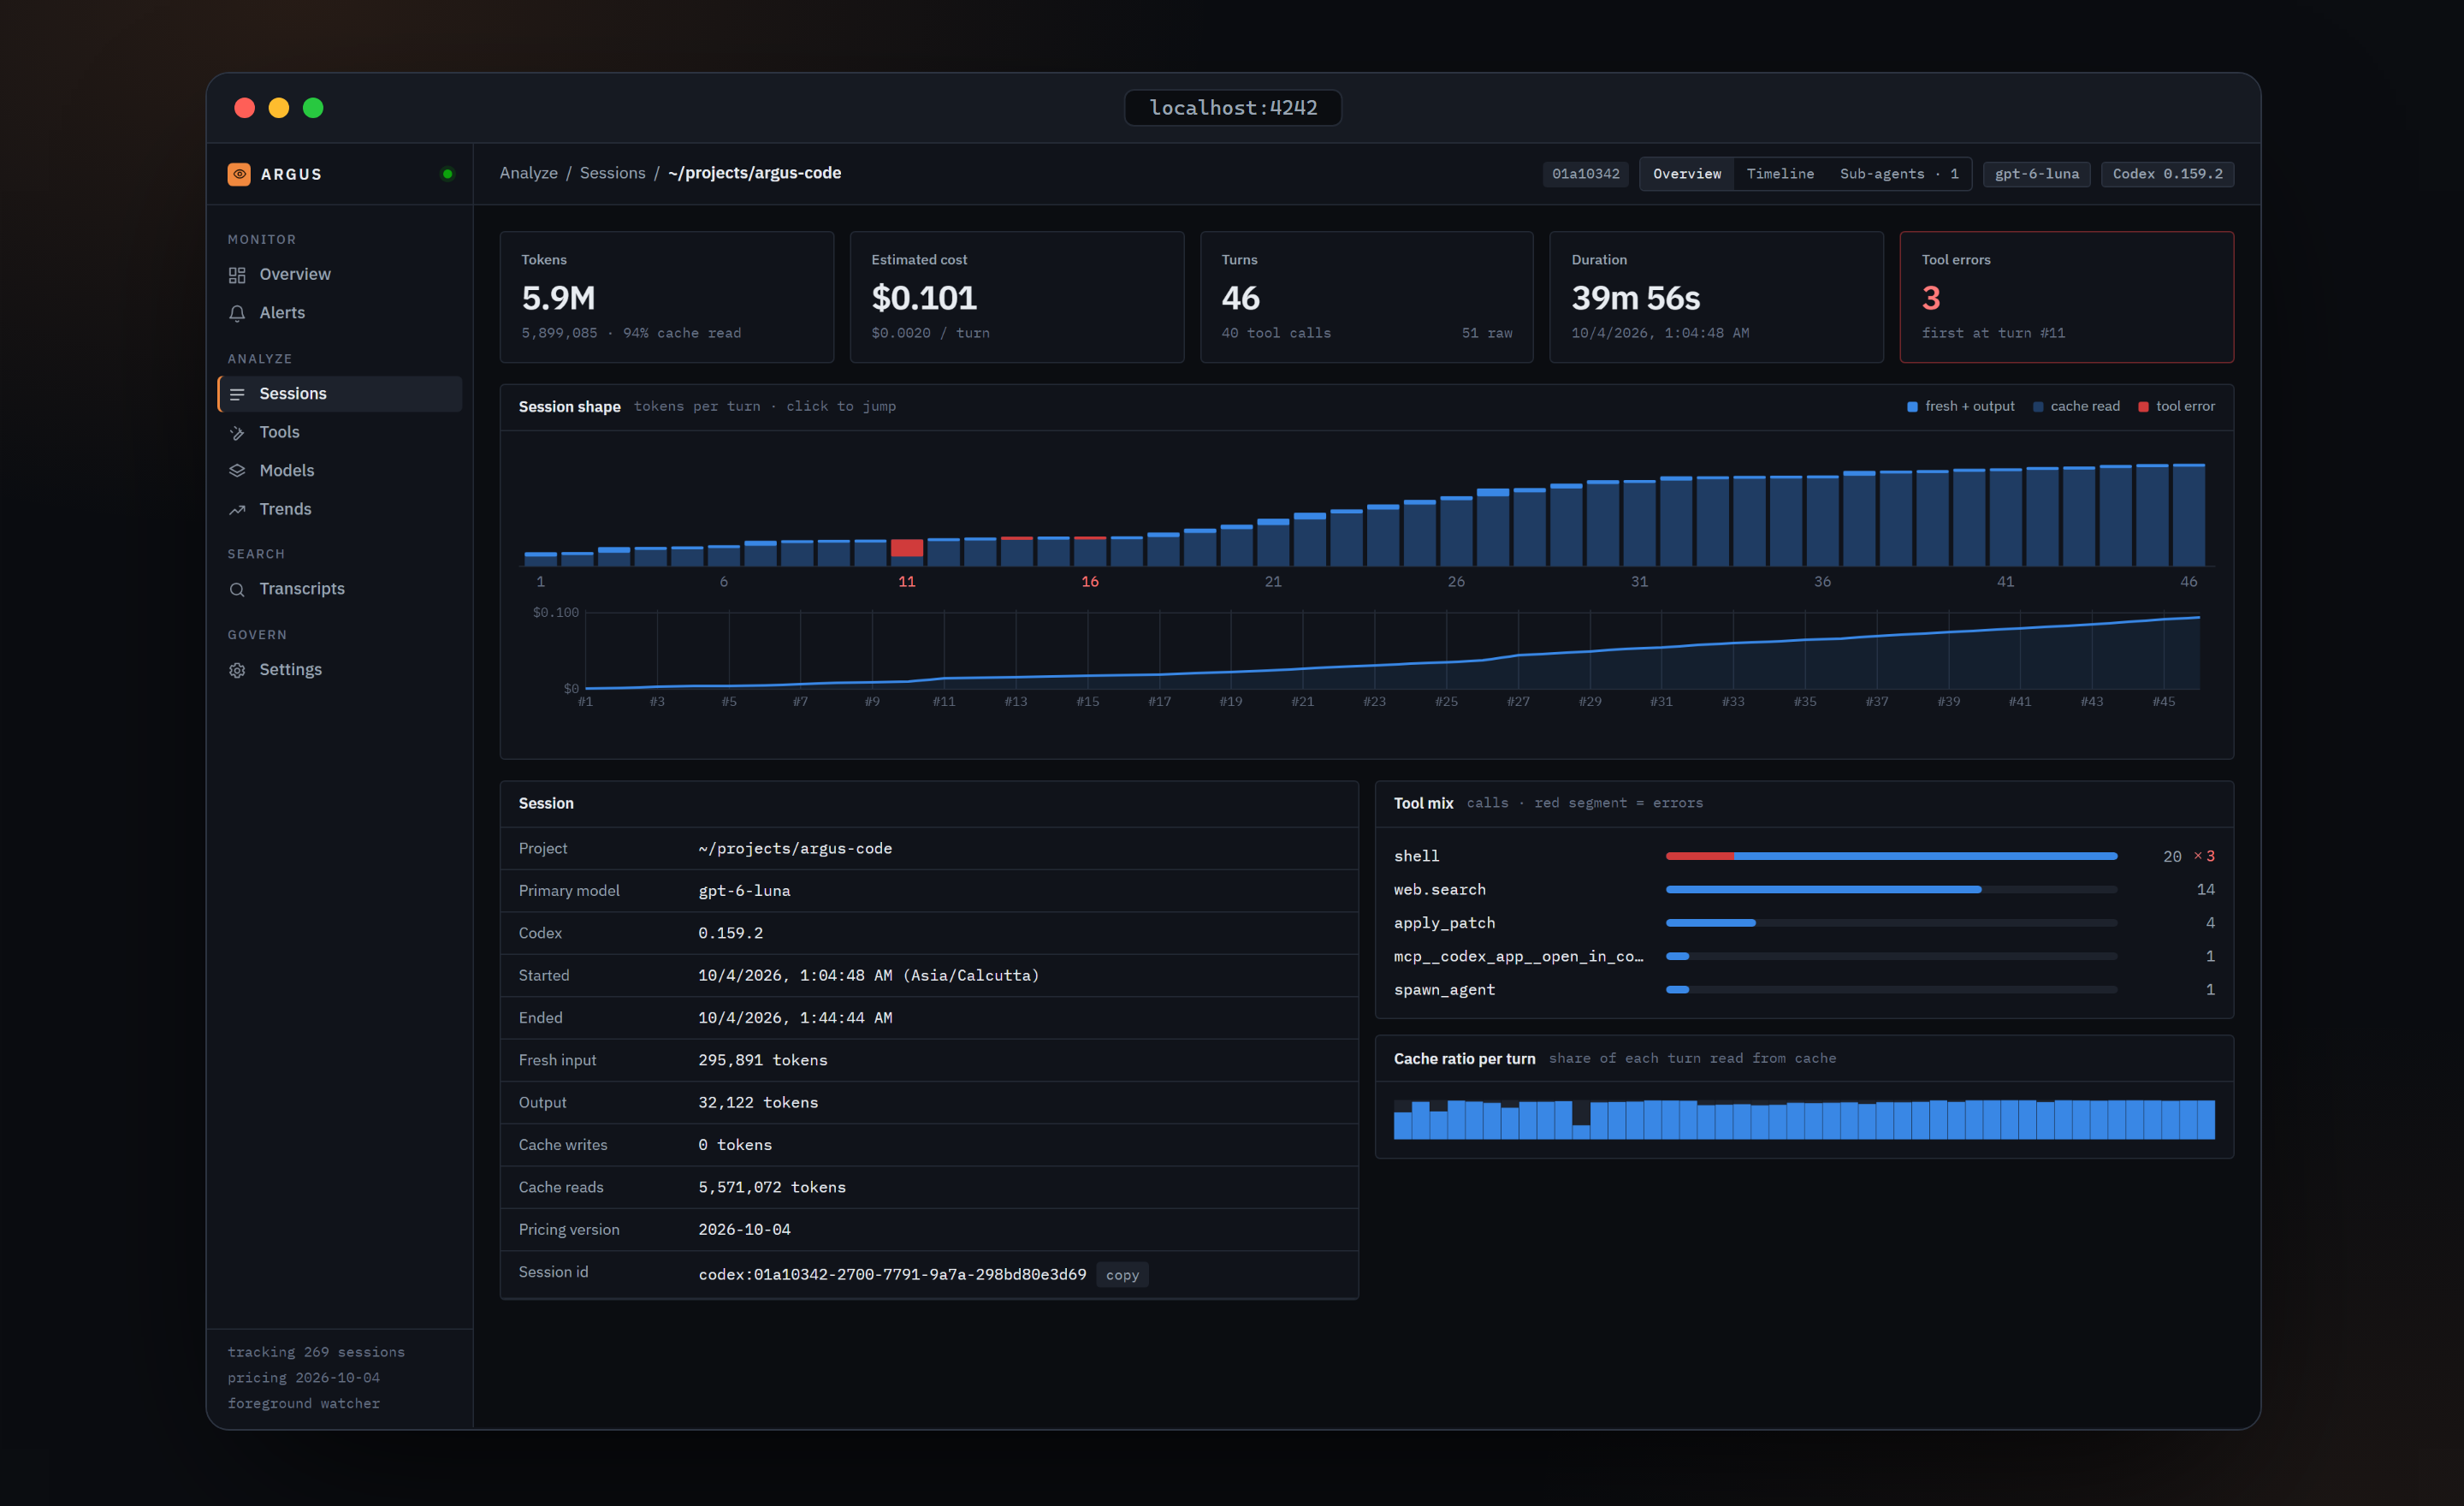Click the Settings gear icon
Viewport: 2464px width, 1506px height.
[x=237, y=670]
